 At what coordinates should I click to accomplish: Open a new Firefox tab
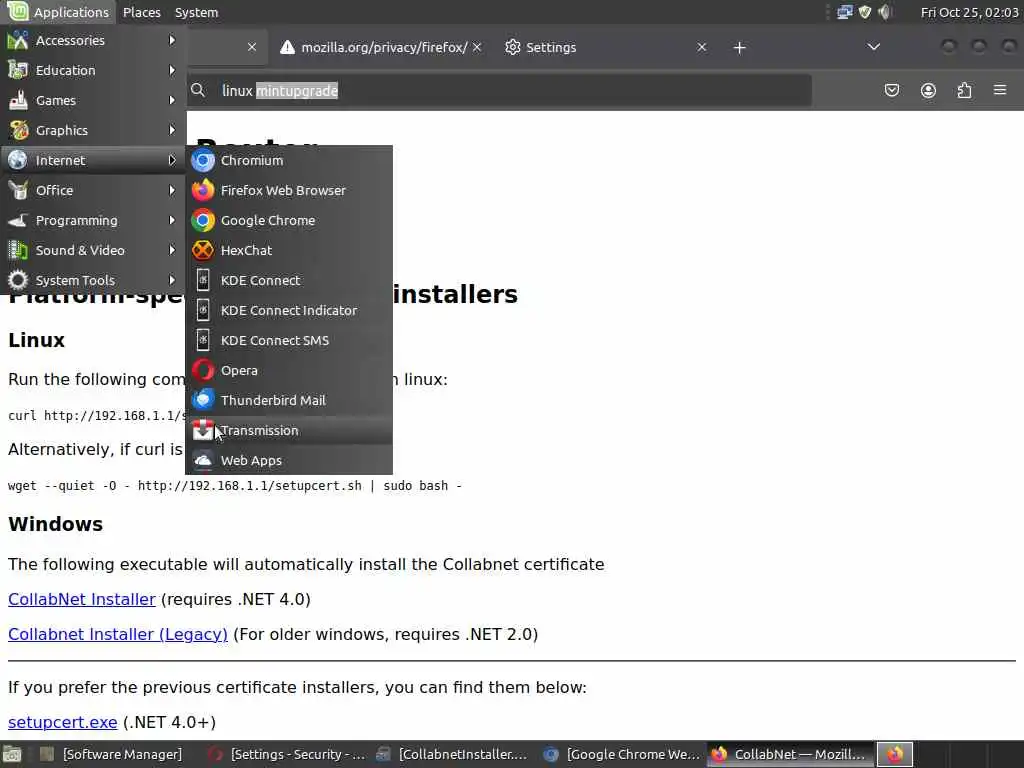point(739,47)
